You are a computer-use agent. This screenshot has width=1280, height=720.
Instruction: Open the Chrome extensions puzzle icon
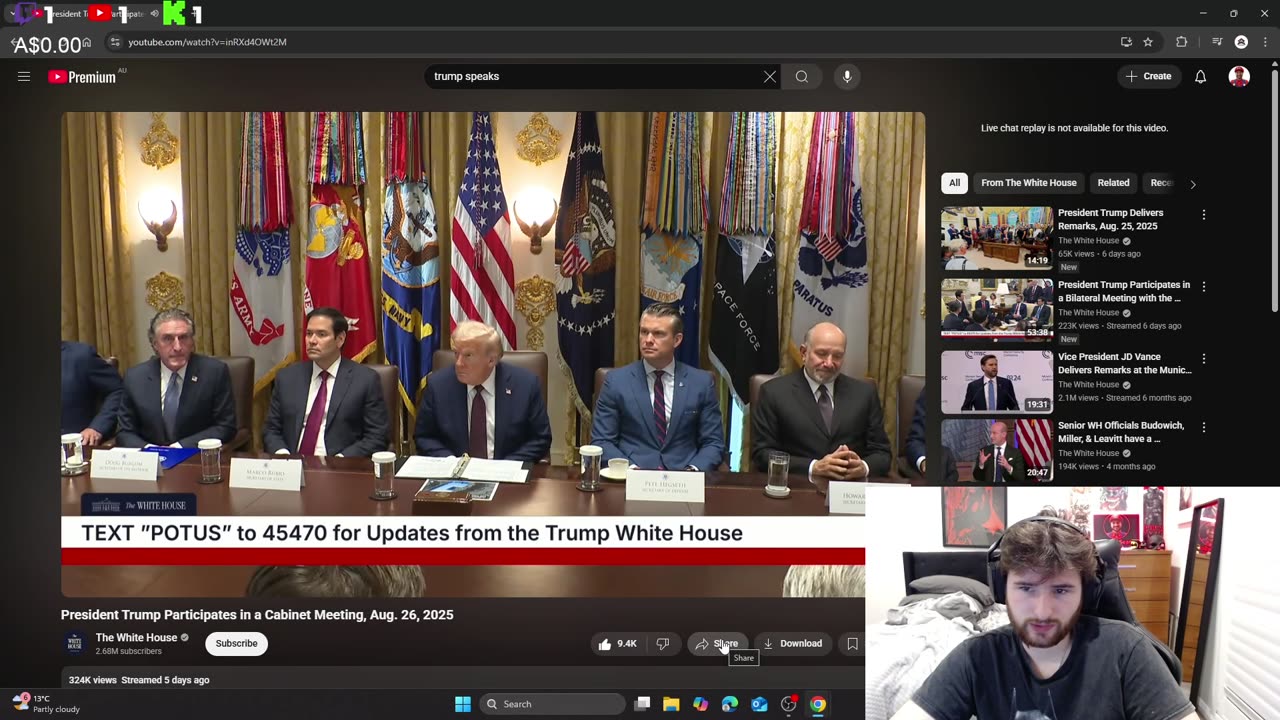point(1182,42)
